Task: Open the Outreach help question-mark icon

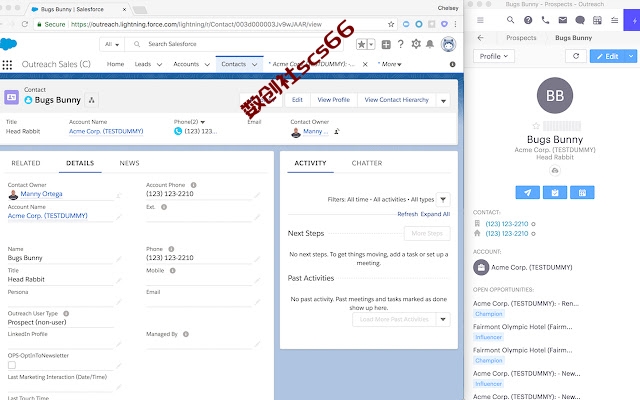Action: [528, 20]
